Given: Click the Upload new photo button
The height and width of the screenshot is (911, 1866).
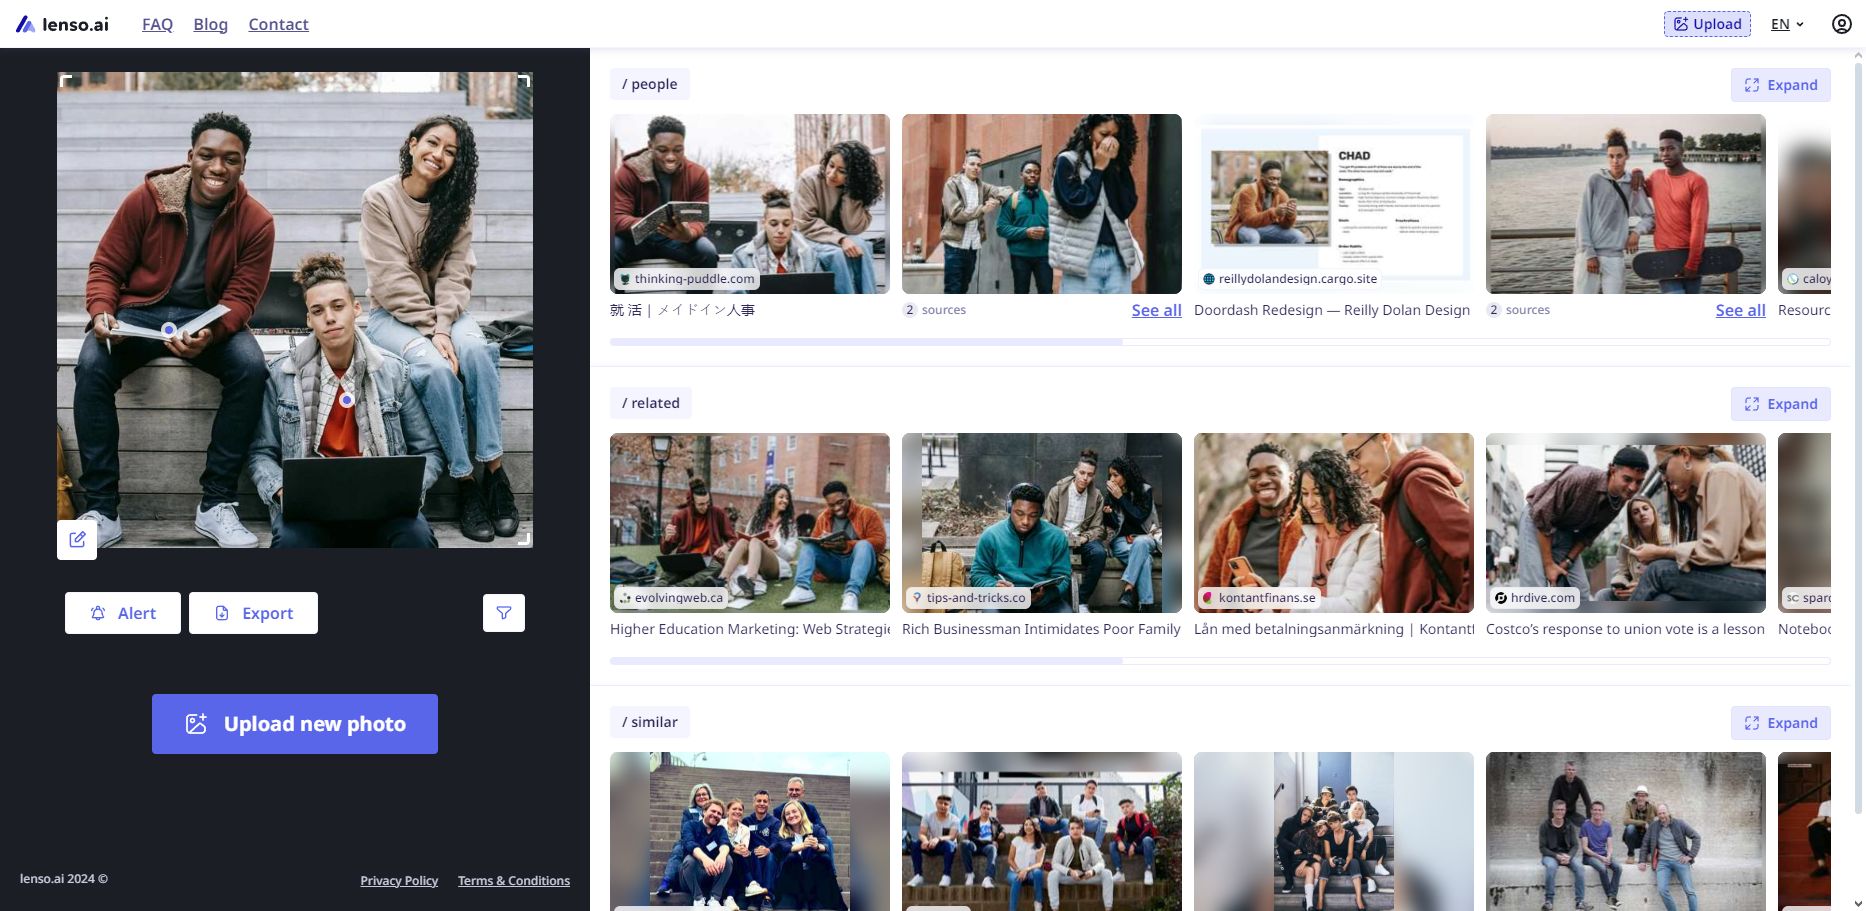Looking at the screenshot, I should point(295,723).
